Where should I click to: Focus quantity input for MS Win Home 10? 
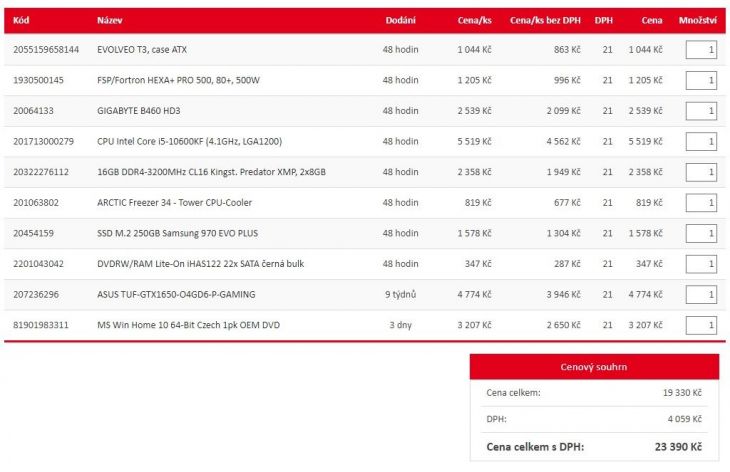click(x=701, y=325)
